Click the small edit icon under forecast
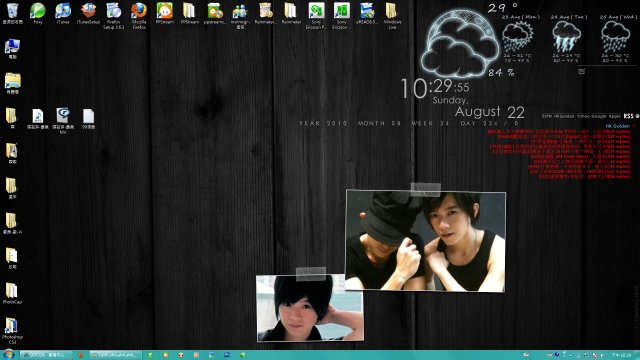The image size is (640, 360). point(582,71)
